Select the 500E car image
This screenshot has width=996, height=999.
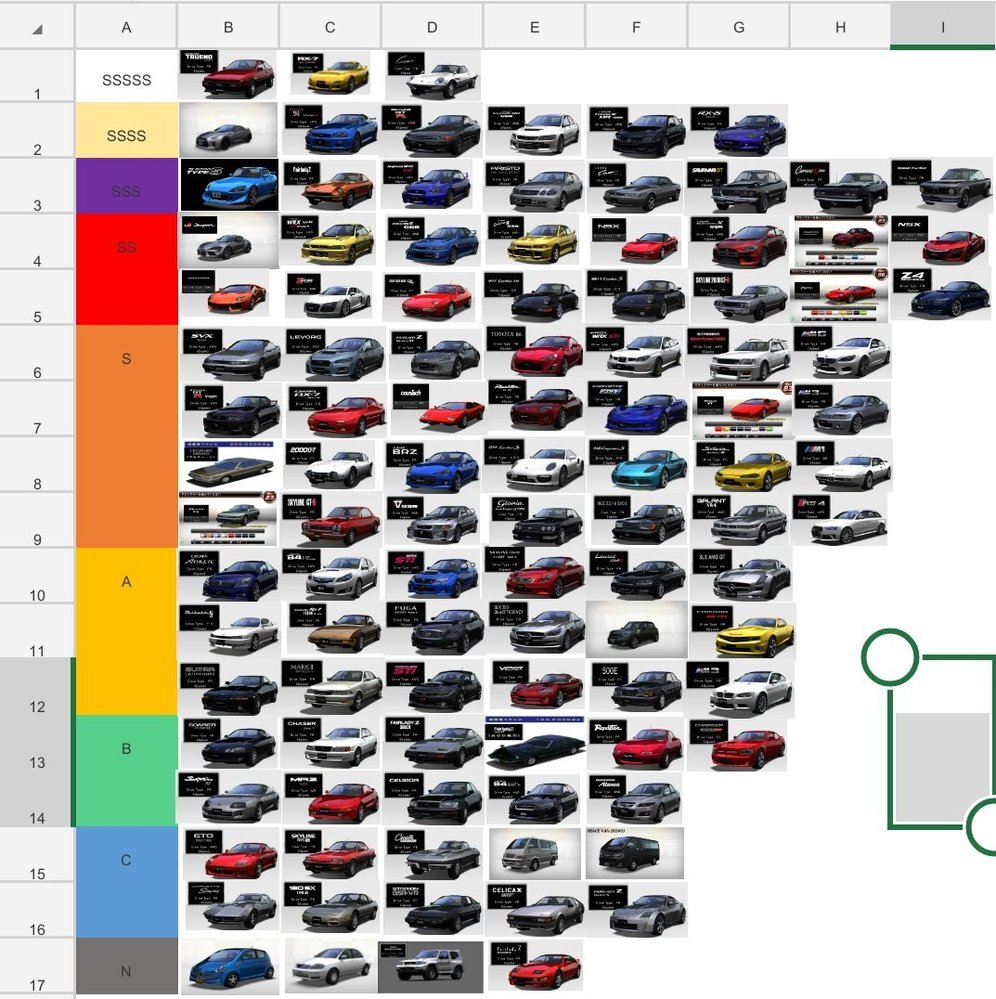pyautogui.click(x=637, y=687)
